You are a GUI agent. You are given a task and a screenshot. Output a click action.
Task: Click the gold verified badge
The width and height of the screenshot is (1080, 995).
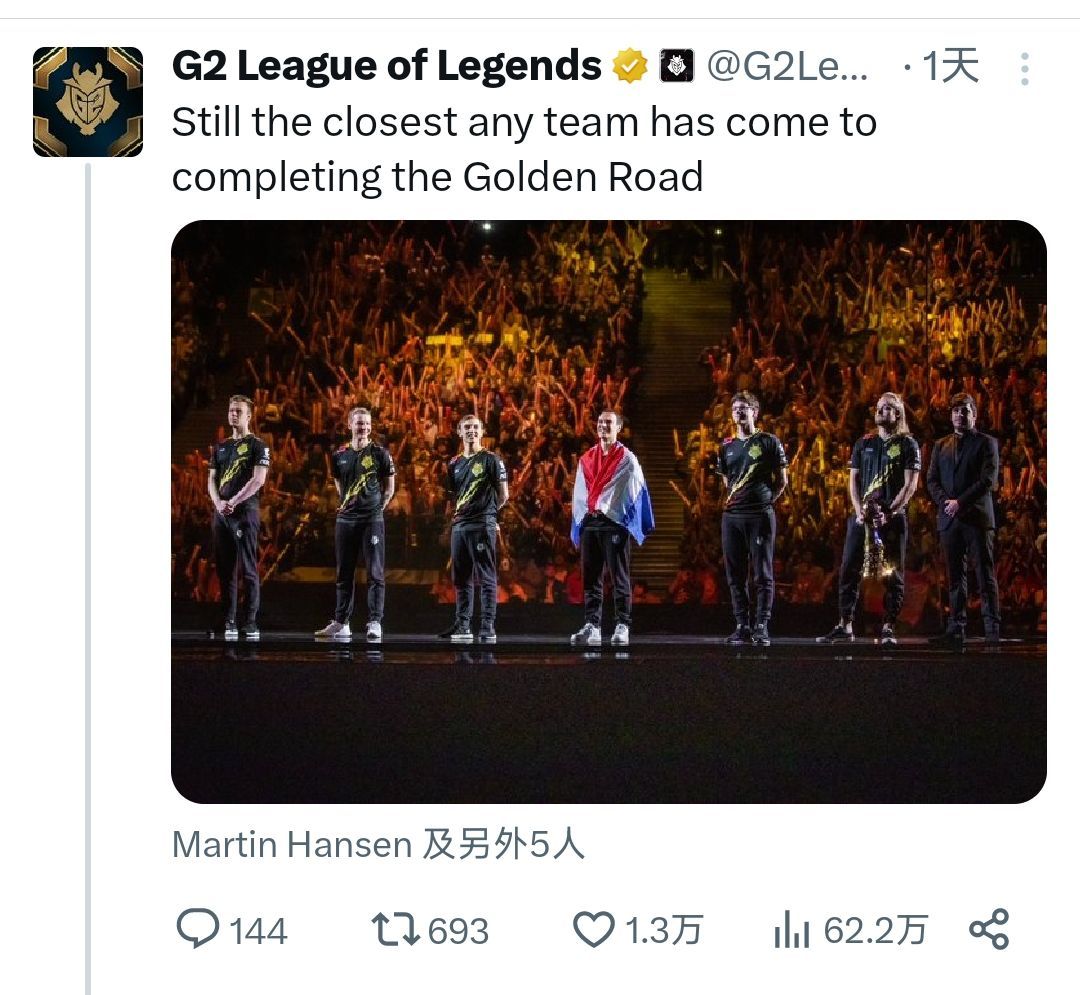click(630, 68)
